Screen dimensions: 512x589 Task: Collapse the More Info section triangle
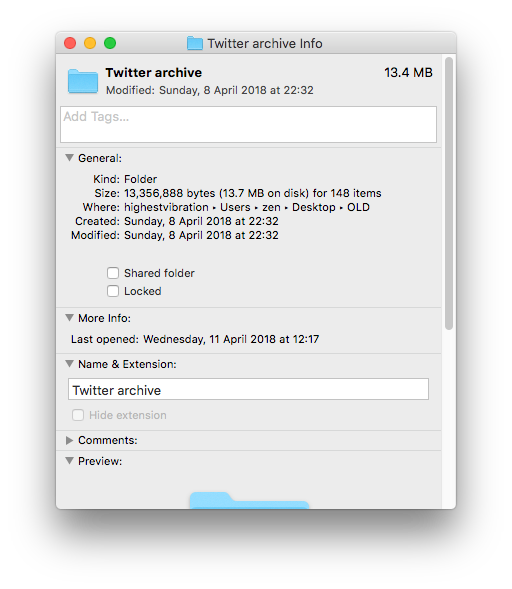(69, 318)
